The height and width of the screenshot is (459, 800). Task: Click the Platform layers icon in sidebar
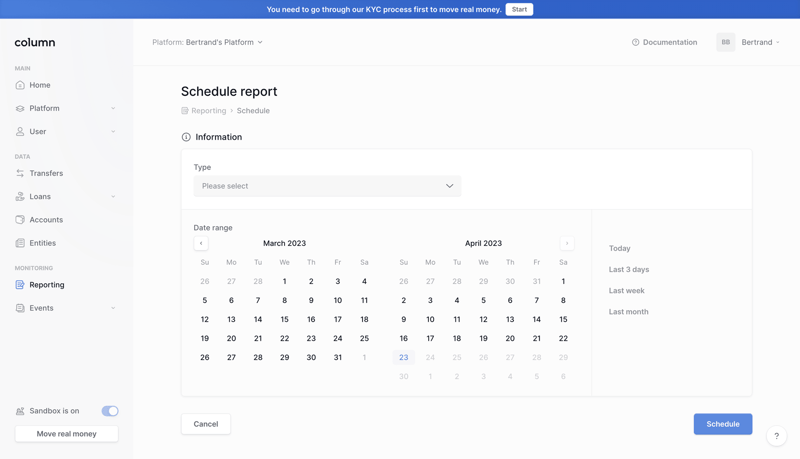pyautogui.click(x=20, y=108)
